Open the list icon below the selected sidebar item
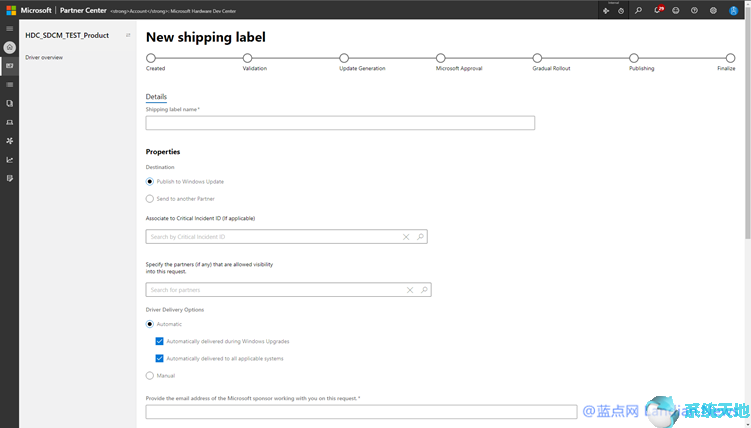The image size is (751, 428). (x=10, y=85)
